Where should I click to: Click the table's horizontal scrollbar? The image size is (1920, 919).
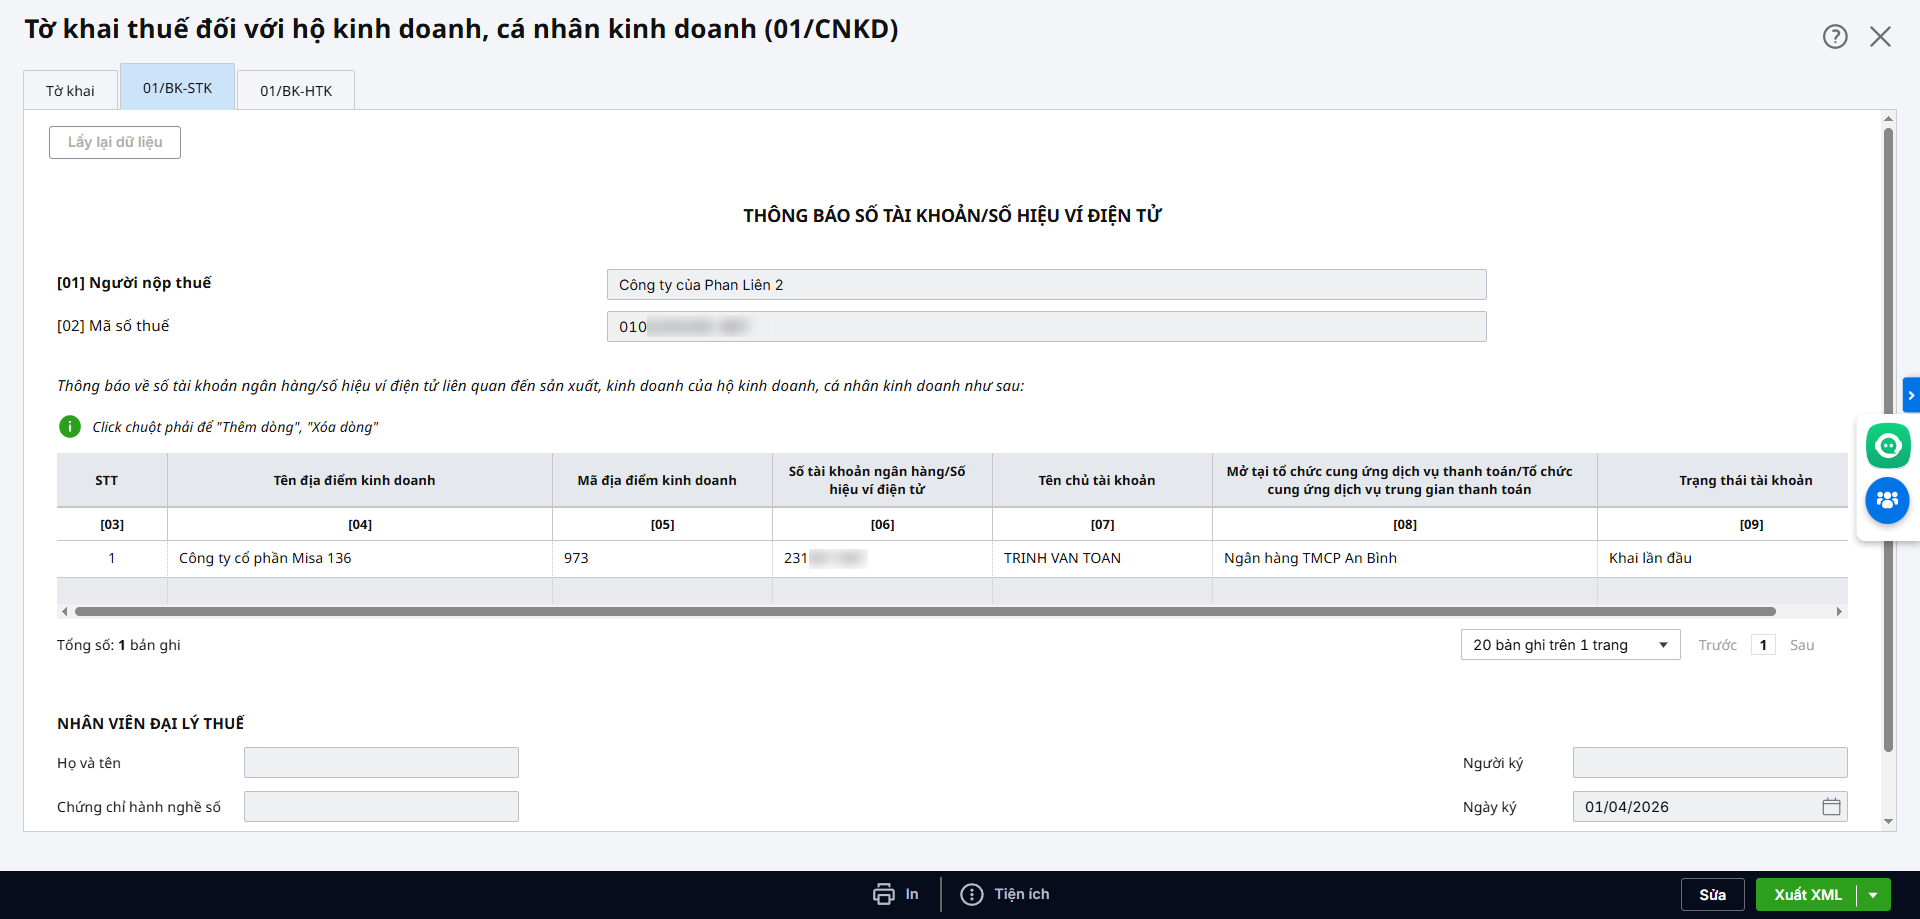click(x=924, y=611)
